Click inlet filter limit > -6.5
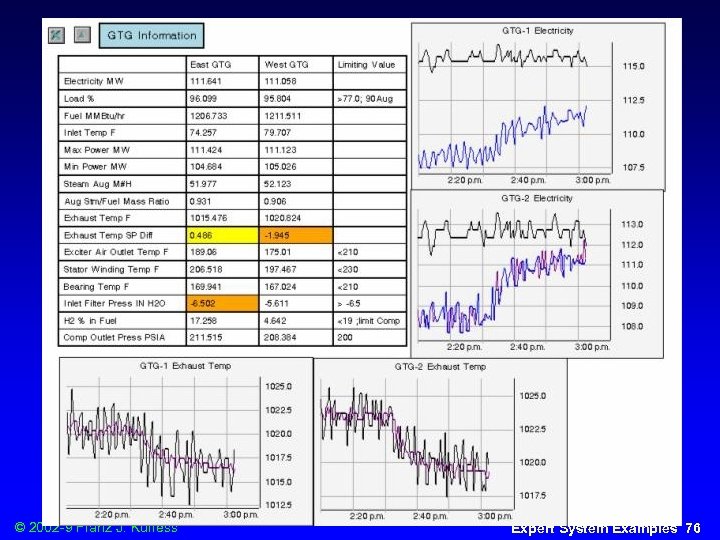Viewport: 720px width, 540px height. pyautogui.click(x=349, y=304)
